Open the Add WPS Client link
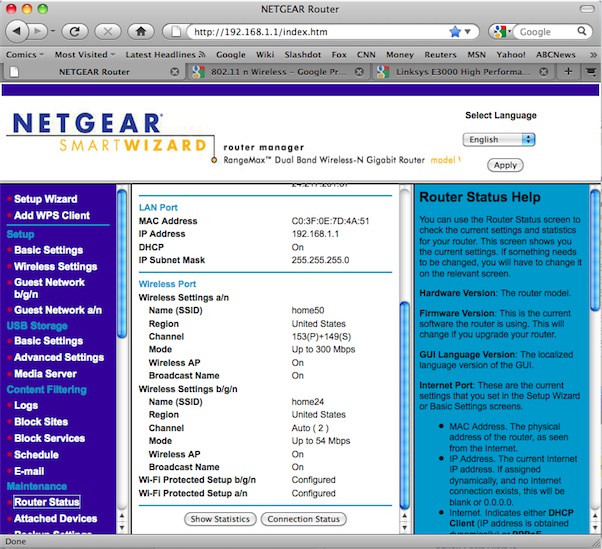This screenshot has height=549, width=602. (52, 215)
